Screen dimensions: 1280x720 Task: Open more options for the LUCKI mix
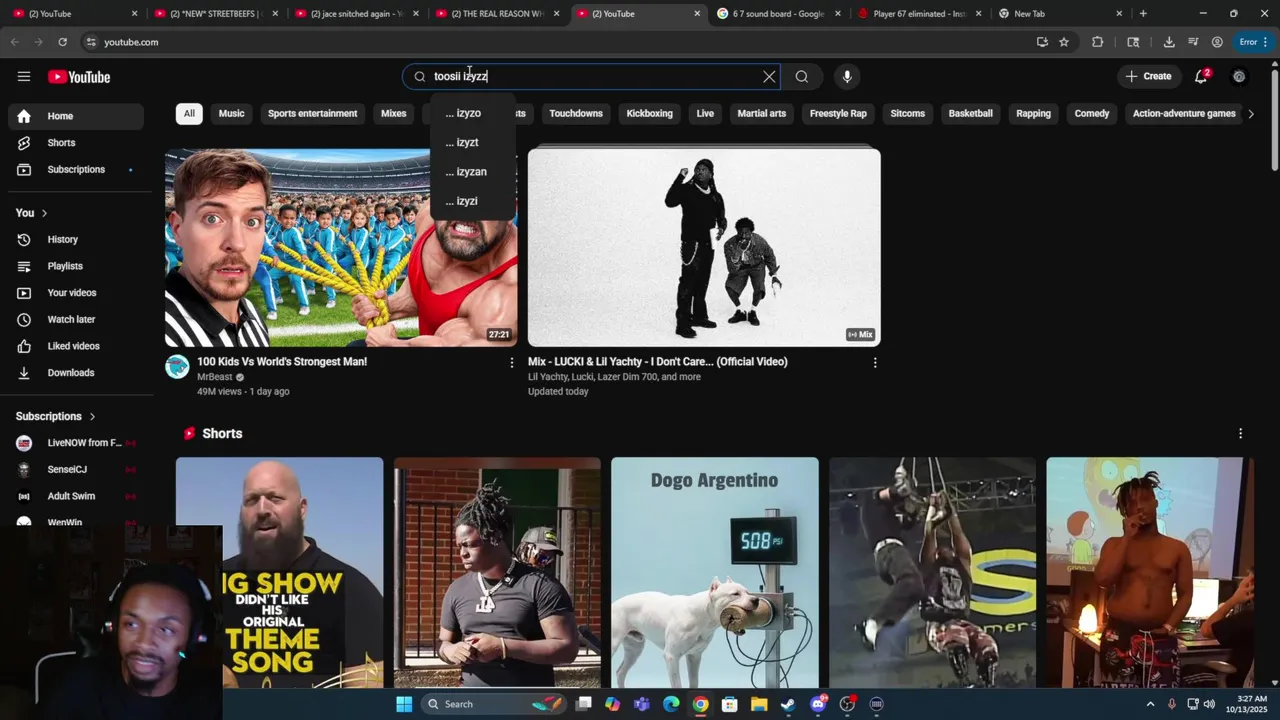[875, 363]
